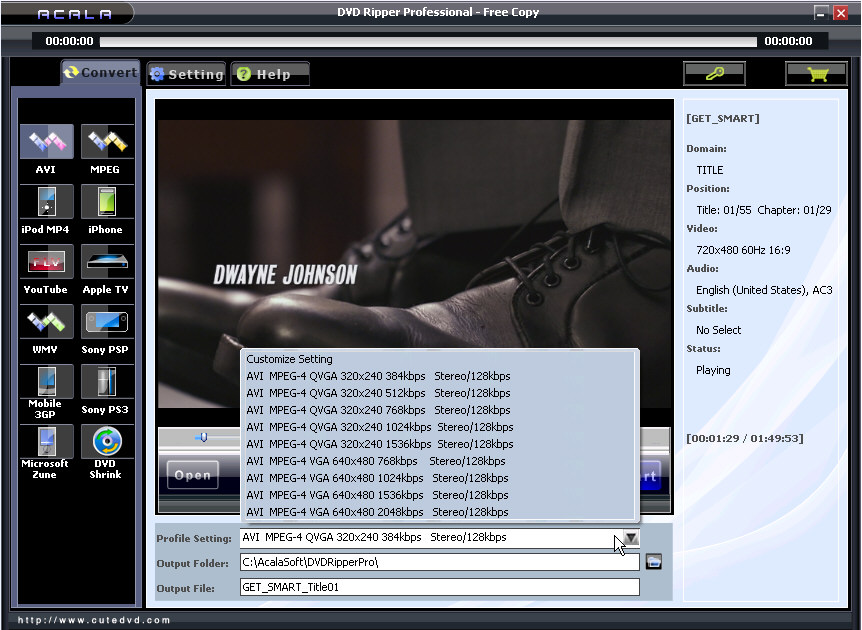Collapse the Profile Setting dropdown arrow
This screenshot has height=630, width=862.
[x=631, y=538]
